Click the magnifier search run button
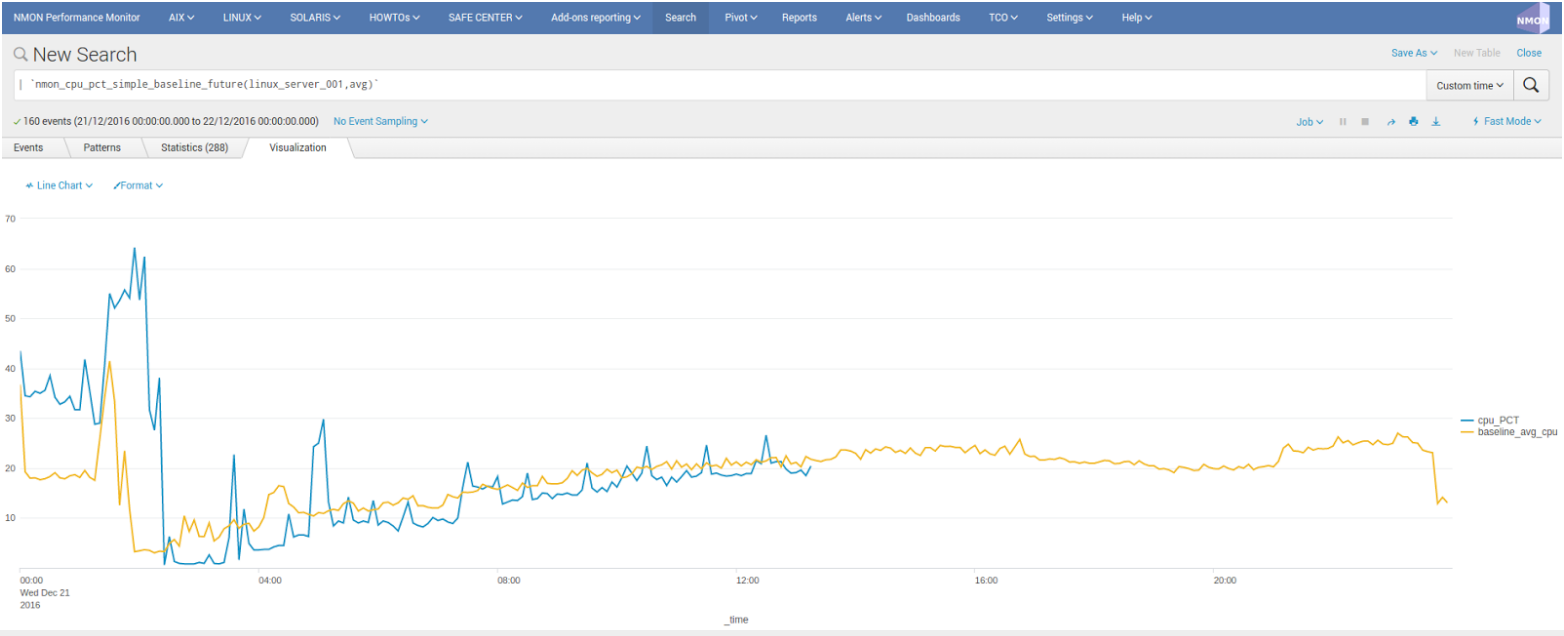1564x636 pixels. pos(1529,85)
